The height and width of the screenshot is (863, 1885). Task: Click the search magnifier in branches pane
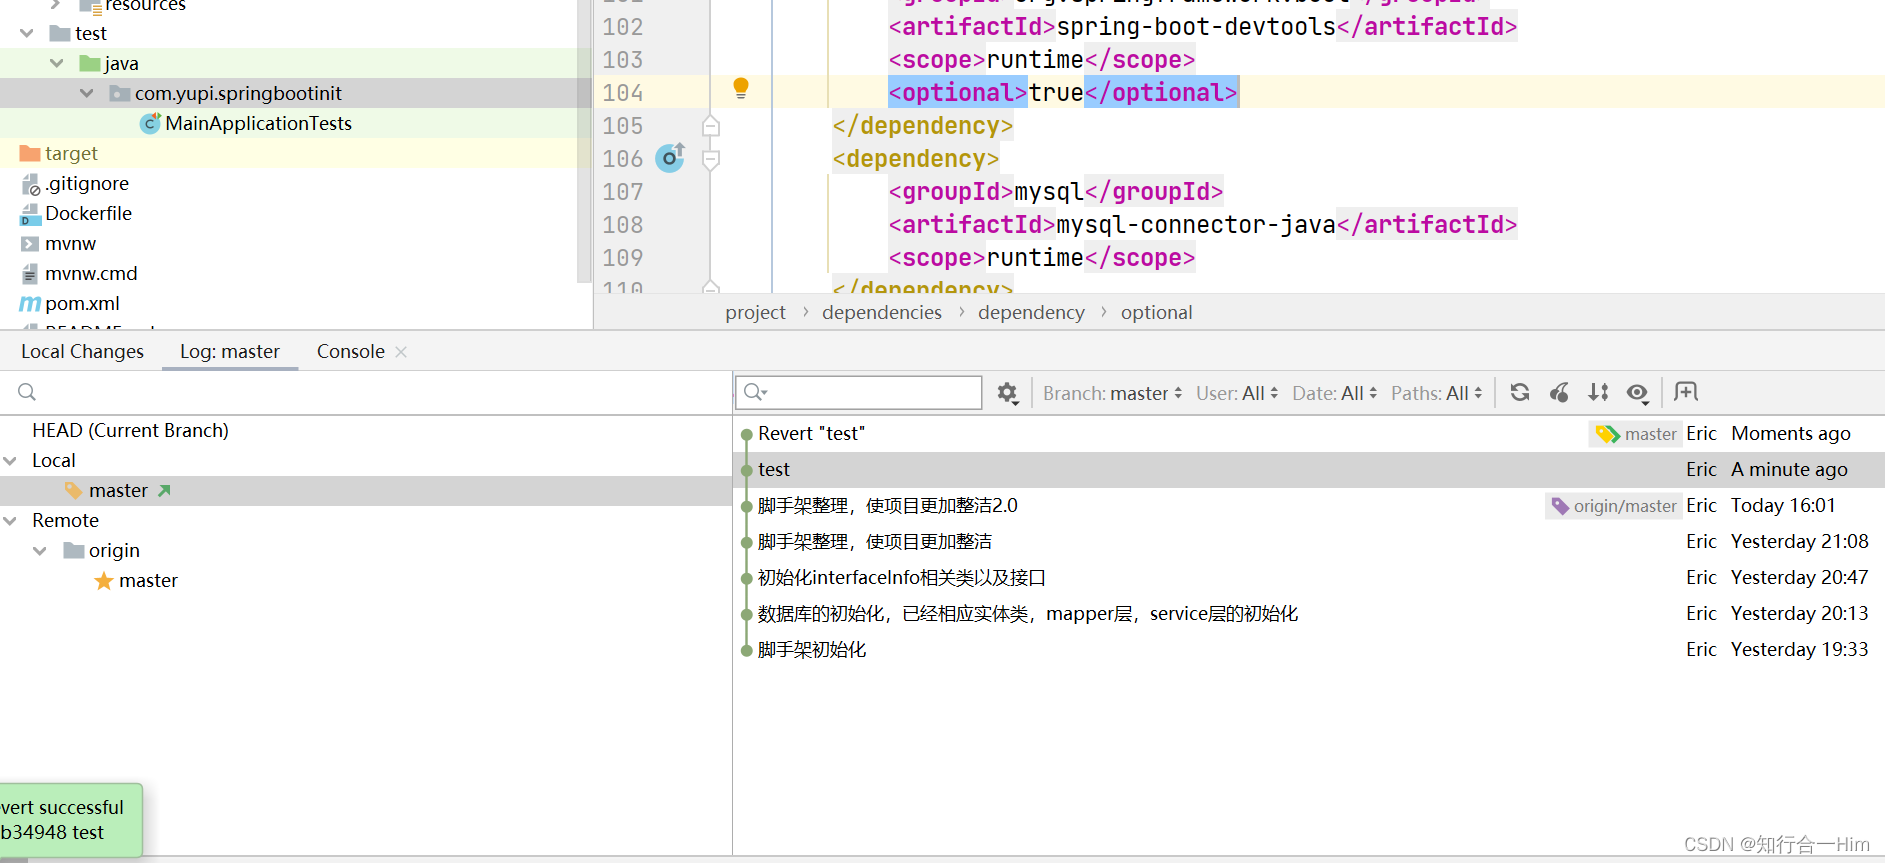[27, 392]
